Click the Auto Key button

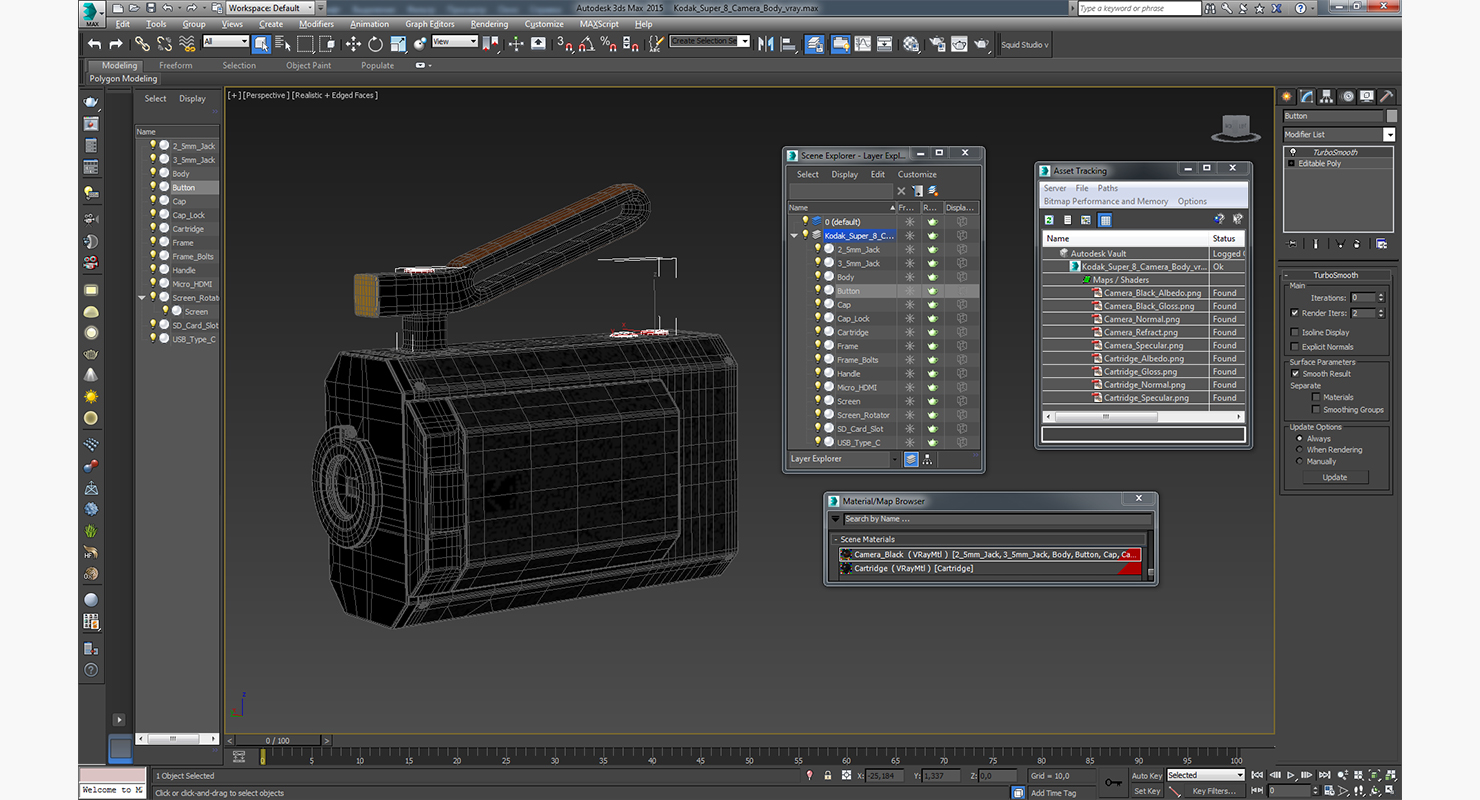tap(1147, 775)
